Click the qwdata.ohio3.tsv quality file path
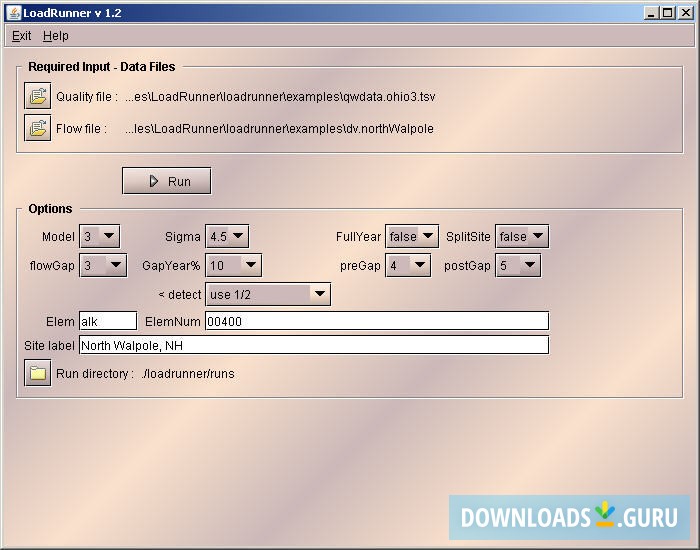This screenshot has height=550, width=700. tap(280, 96)
